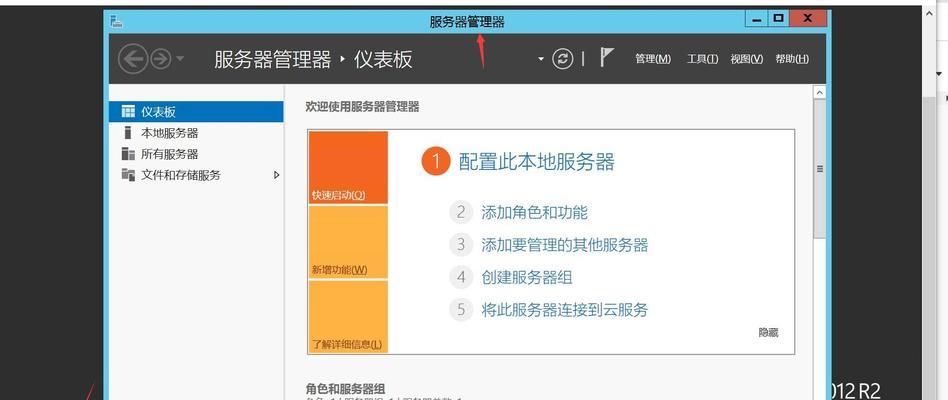Click the 文件和存储服务 icon
Image resolution: width=948 pixels, height=400 pixels.
pyautogui.click(x=128, y=175)
